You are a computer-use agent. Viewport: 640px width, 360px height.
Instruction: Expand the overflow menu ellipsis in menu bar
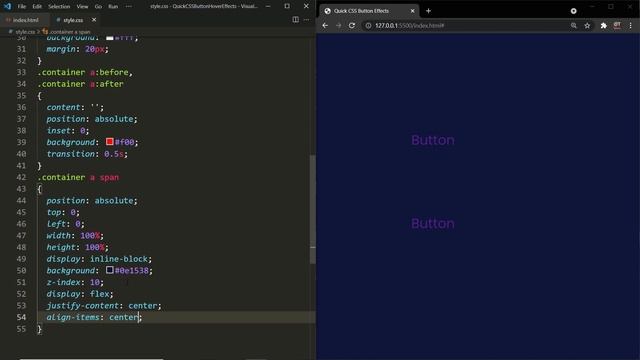coord(129,7)
